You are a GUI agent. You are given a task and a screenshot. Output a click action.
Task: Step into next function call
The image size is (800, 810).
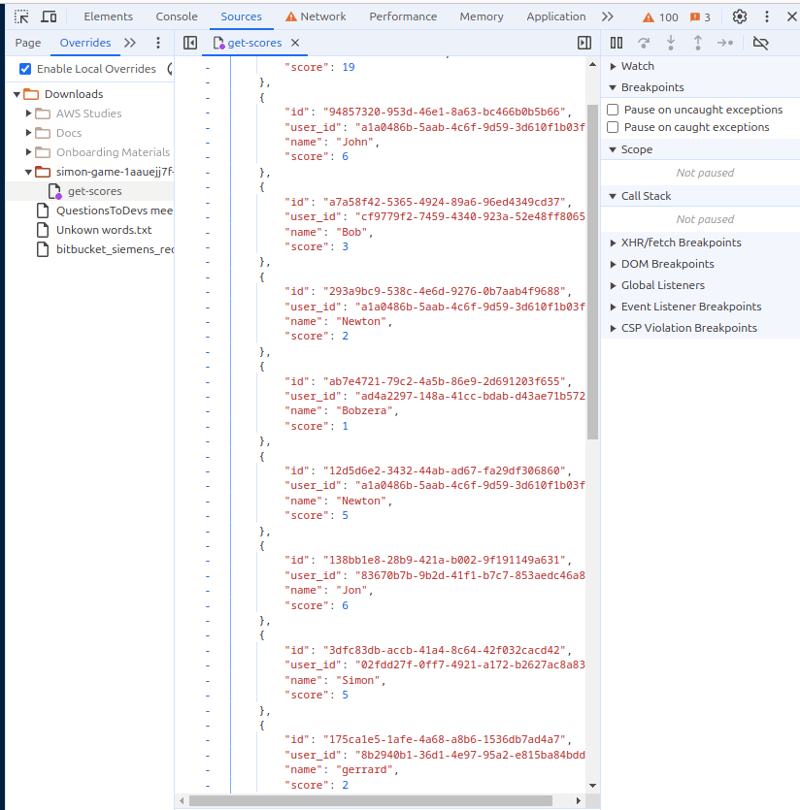tap(671, 43)
